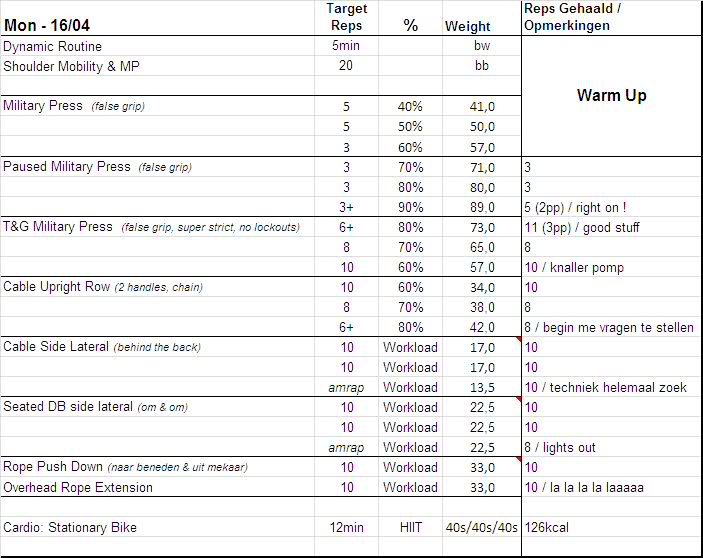Select the 'Weight' column header cell
The width and height of the screenshot is (703, 558).
tap(468, 26)
